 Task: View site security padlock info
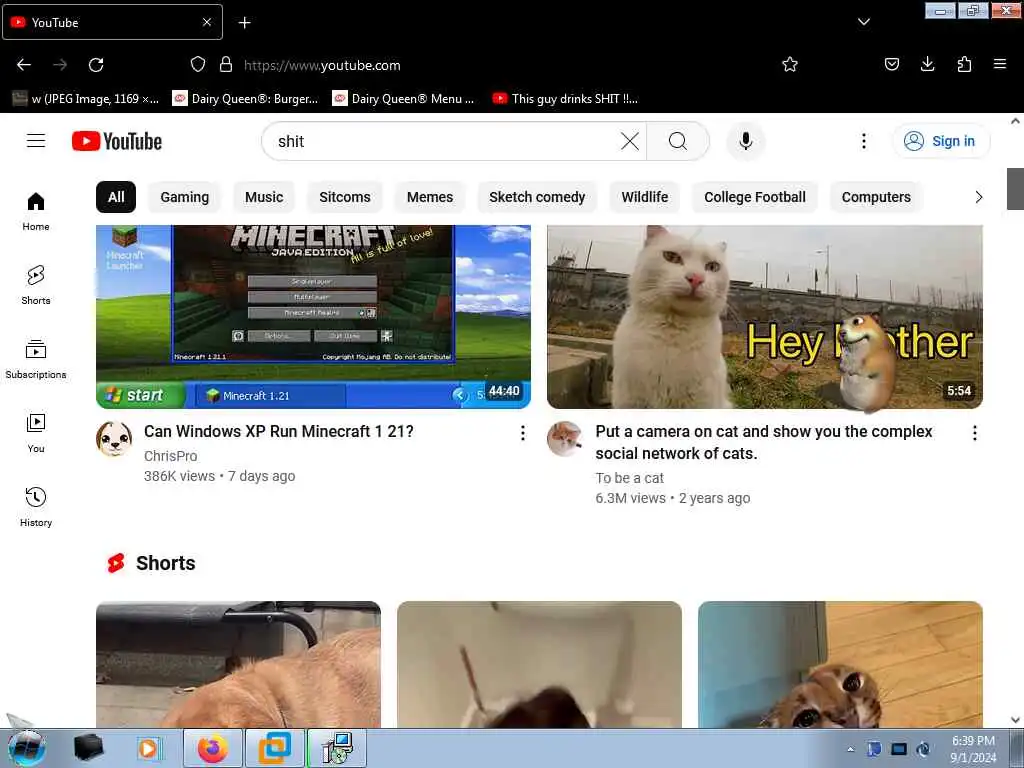click(226, 64)
